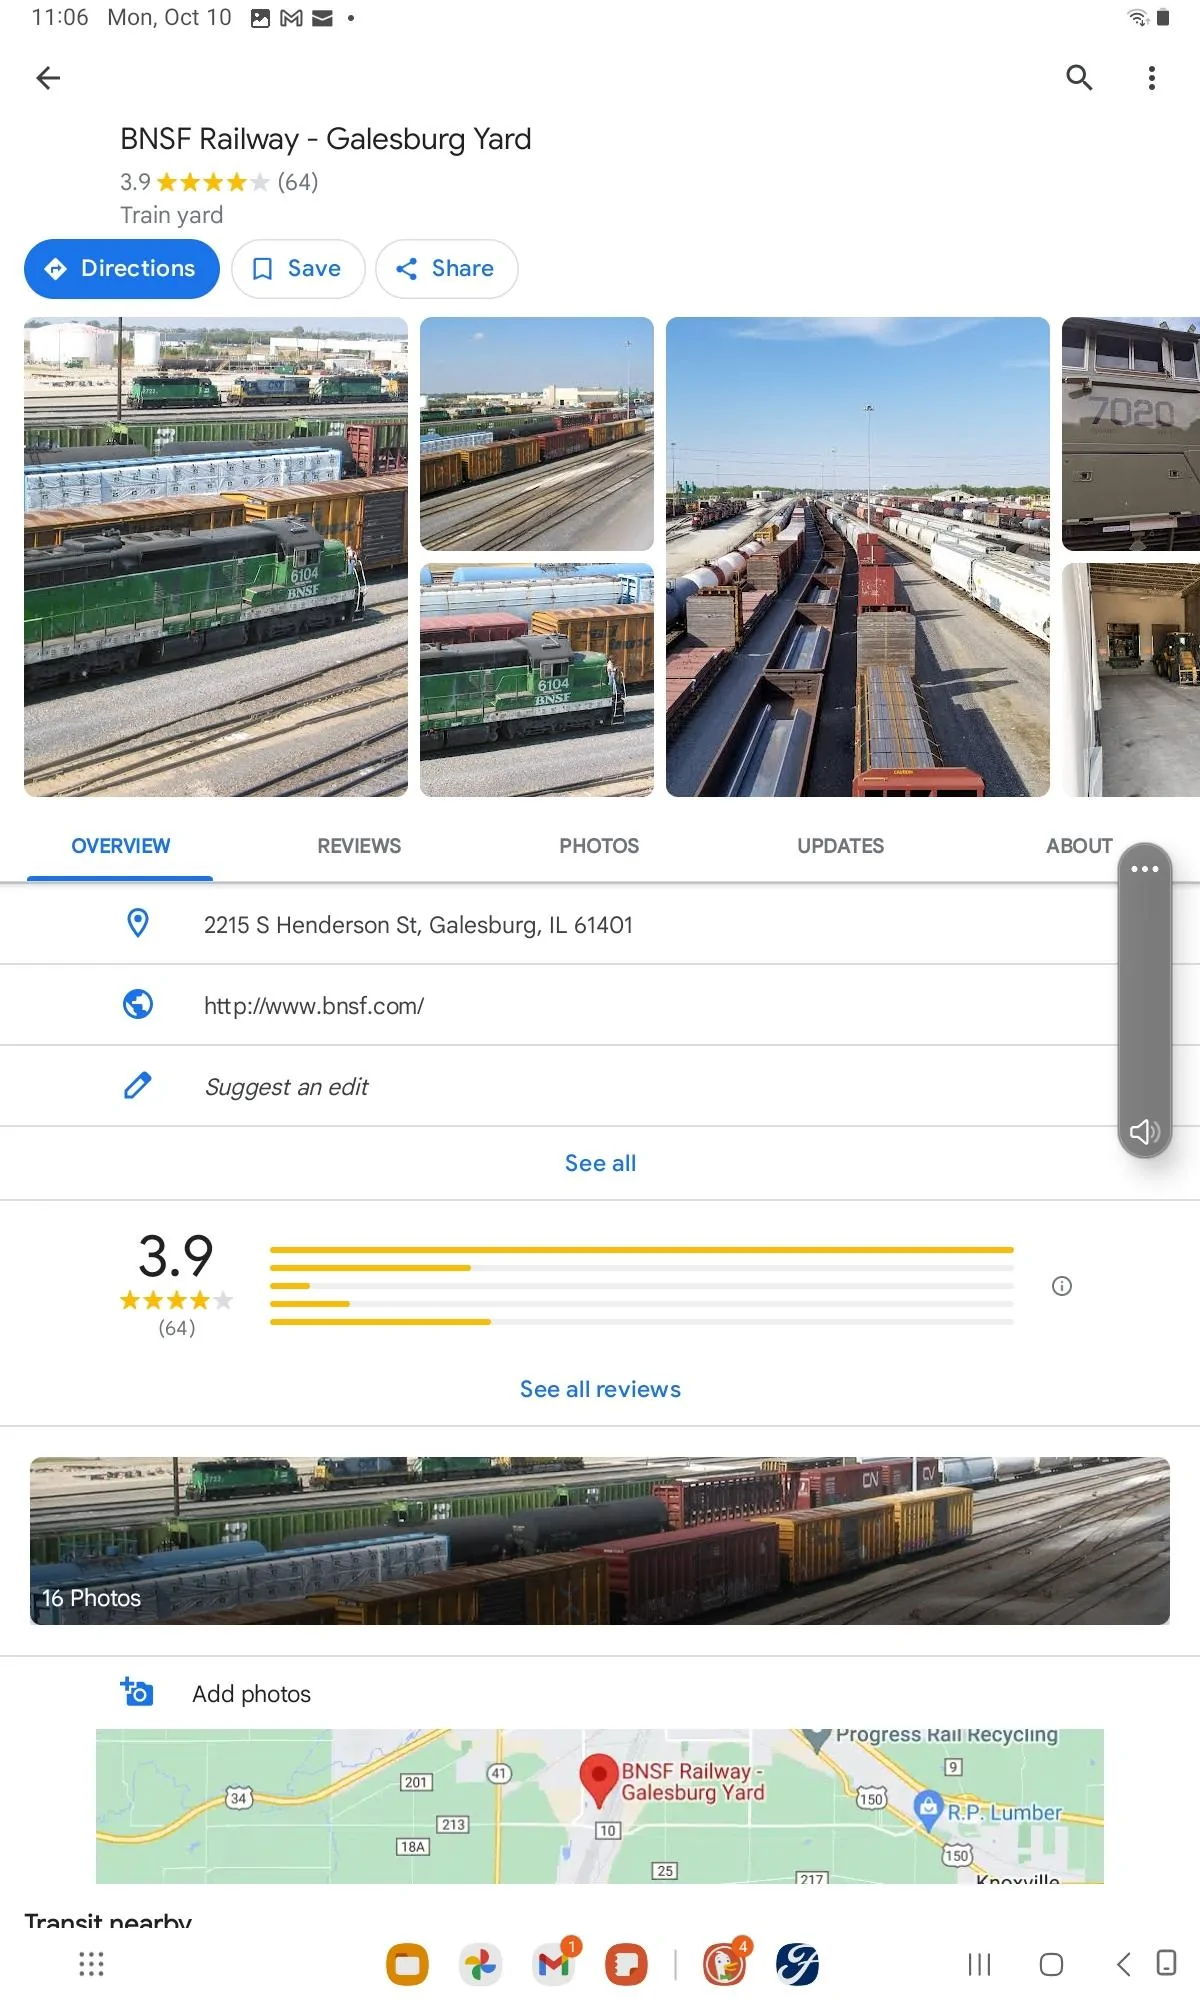
Task: Switch to the REVIEWS tab
Action: click(x=359, y=846)
